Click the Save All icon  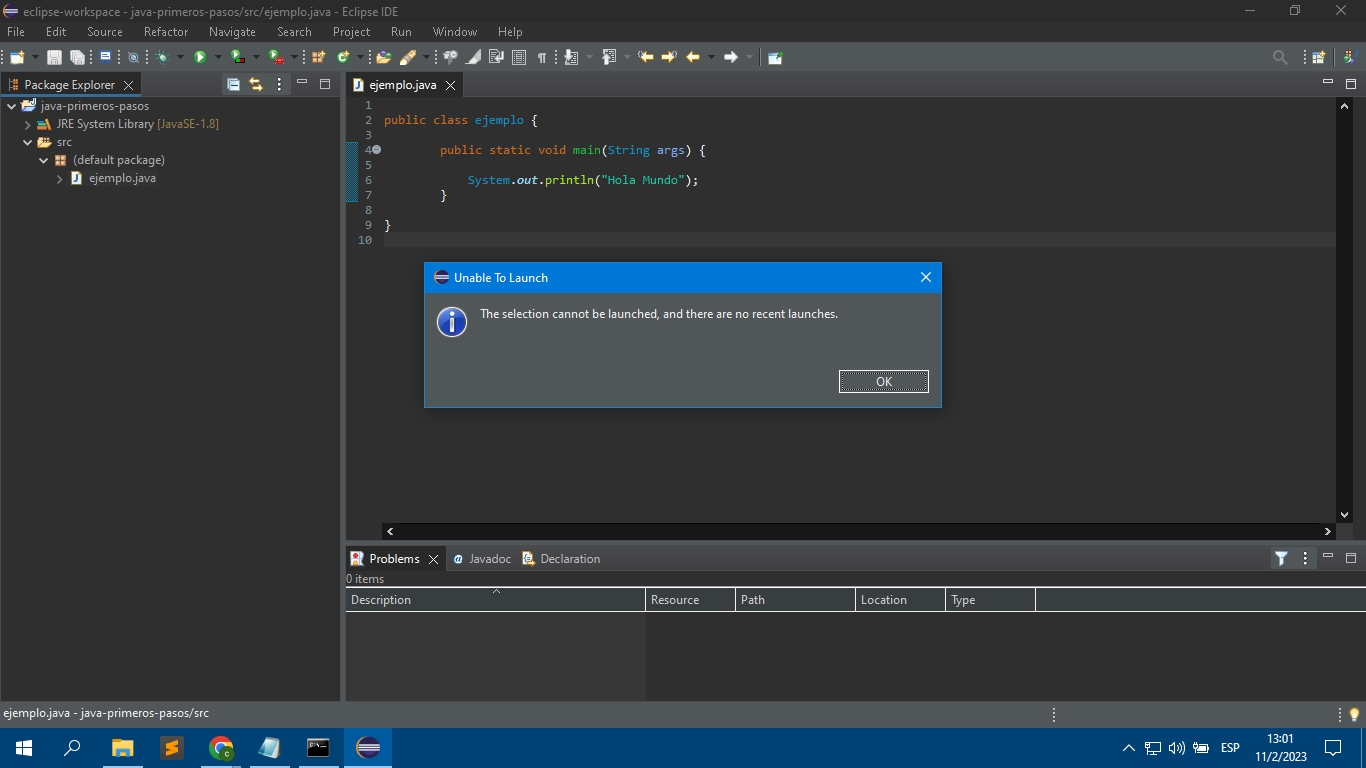(x=77, y=57)
